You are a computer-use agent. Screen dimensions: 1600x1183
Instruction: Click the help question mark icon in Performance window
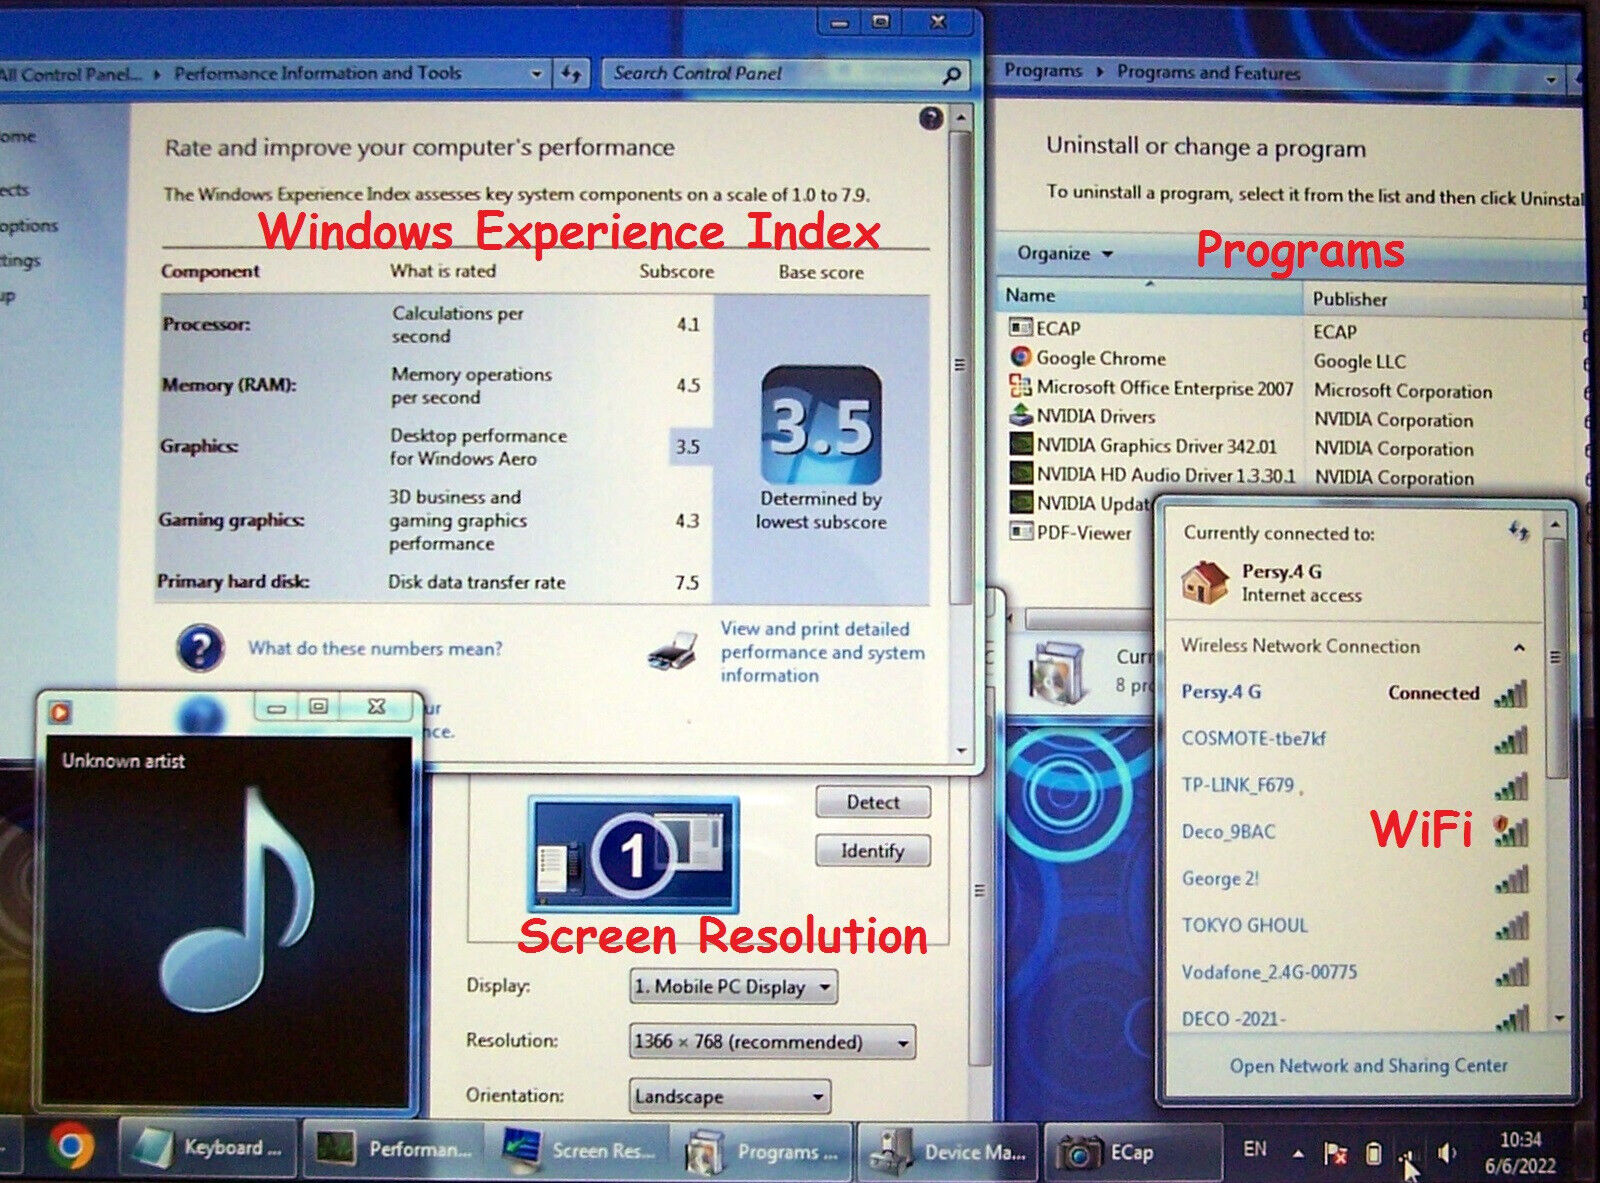coord(931,119)
